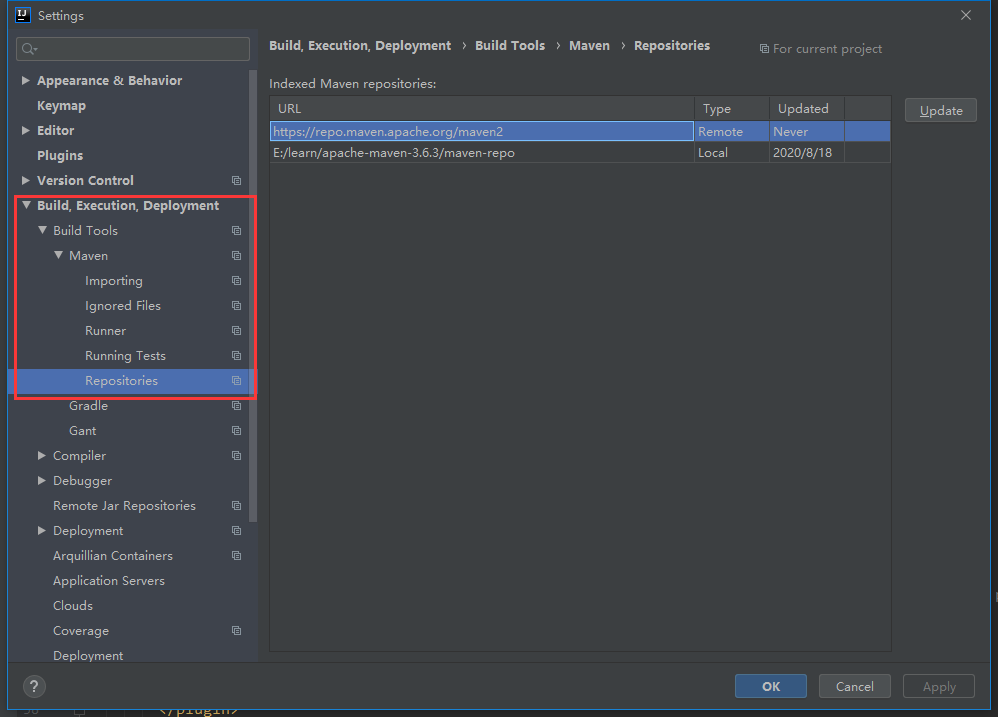Expand the Version Control arrow
Image resolution: width=998 pixels, height=717 pixels.
pyautogui.click(x=25, y=181)
